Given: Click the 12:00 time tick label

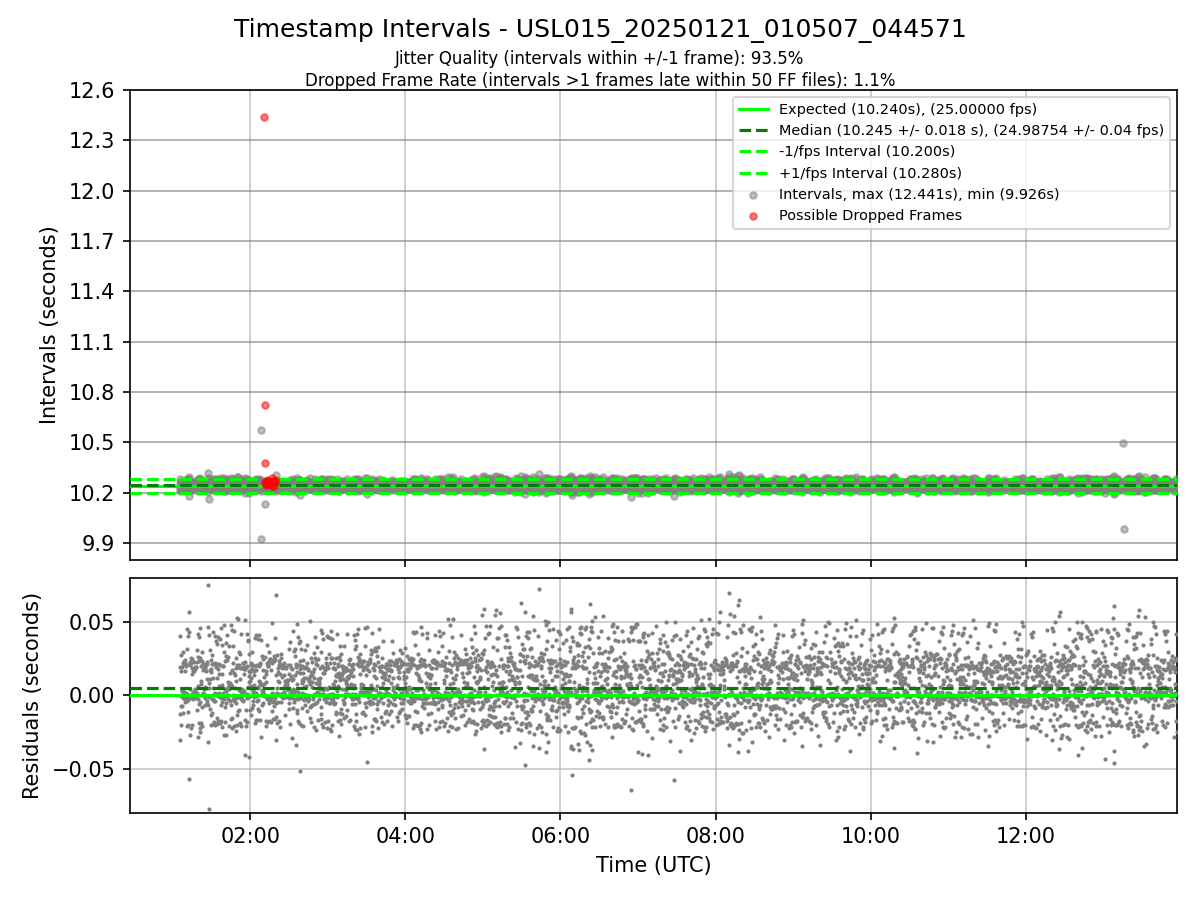Looking at the screenshot, I should point(1026,836).
